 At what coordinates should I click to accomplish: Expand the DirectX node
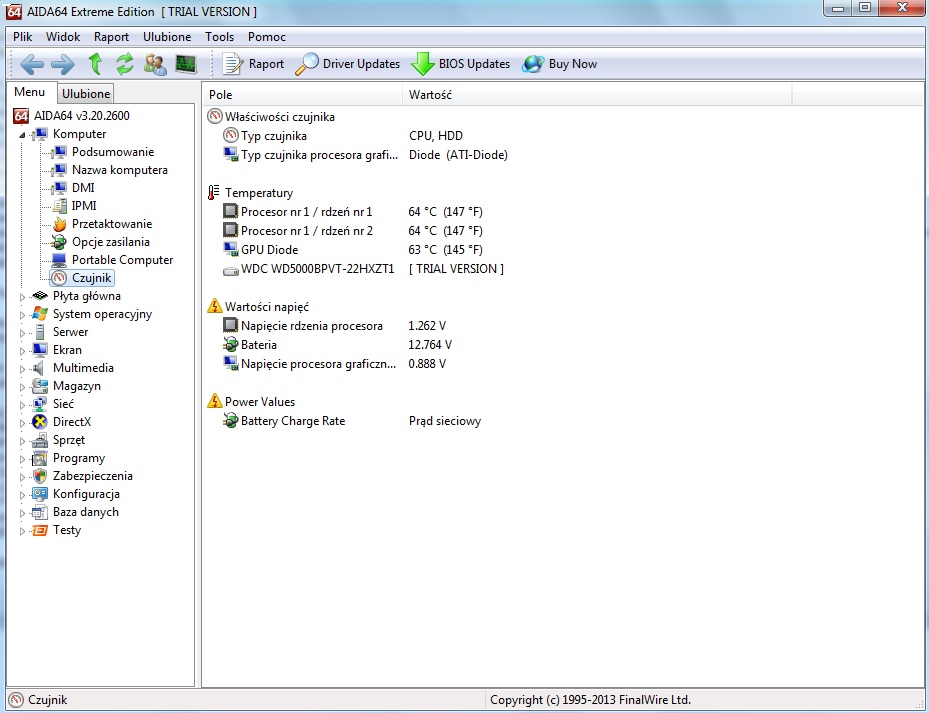(x=22, y=423)
